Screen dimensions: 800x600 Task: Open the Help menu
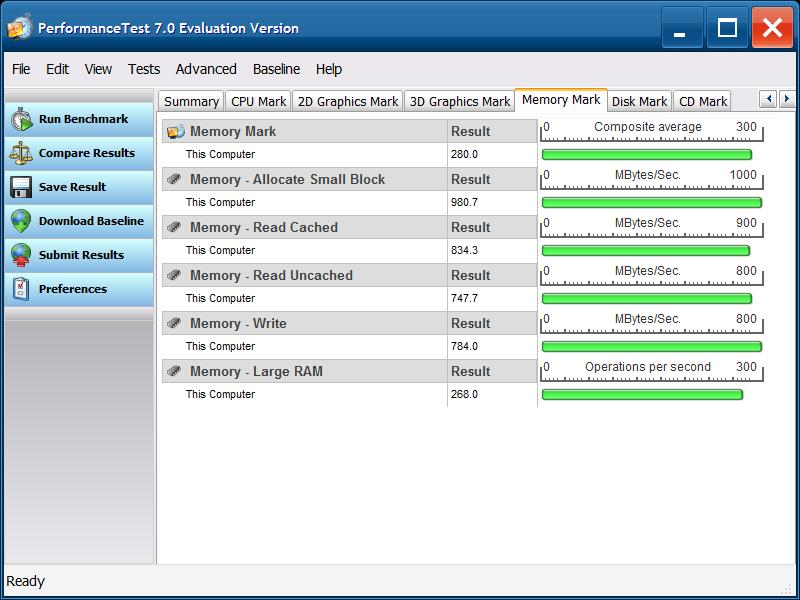[x=329, y=69]
